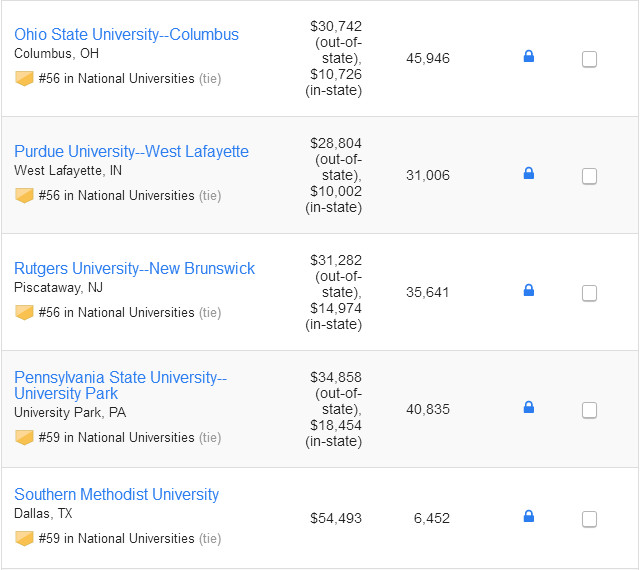Image resolution: width=641 pixels, height=570 pixels.
Task: Go to Southern Methodist University page
Action: pyautogui.click(x=116, y=495)
